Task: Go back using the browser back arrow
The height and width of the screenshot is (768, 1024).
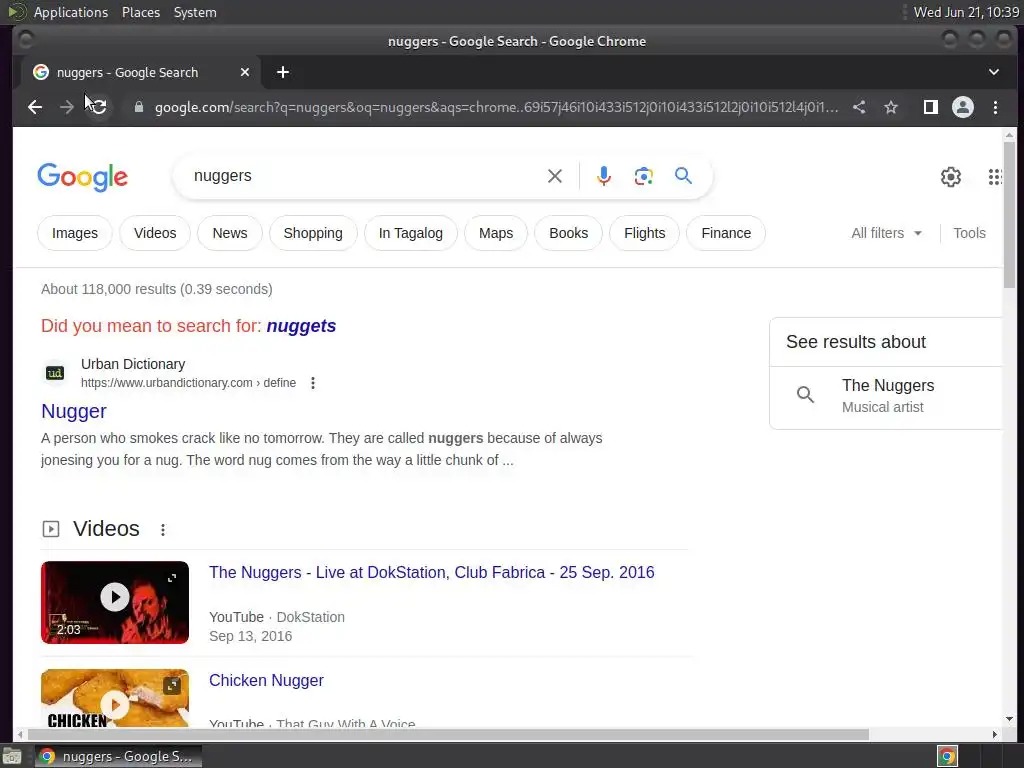Action: click(x=35, y=107)
